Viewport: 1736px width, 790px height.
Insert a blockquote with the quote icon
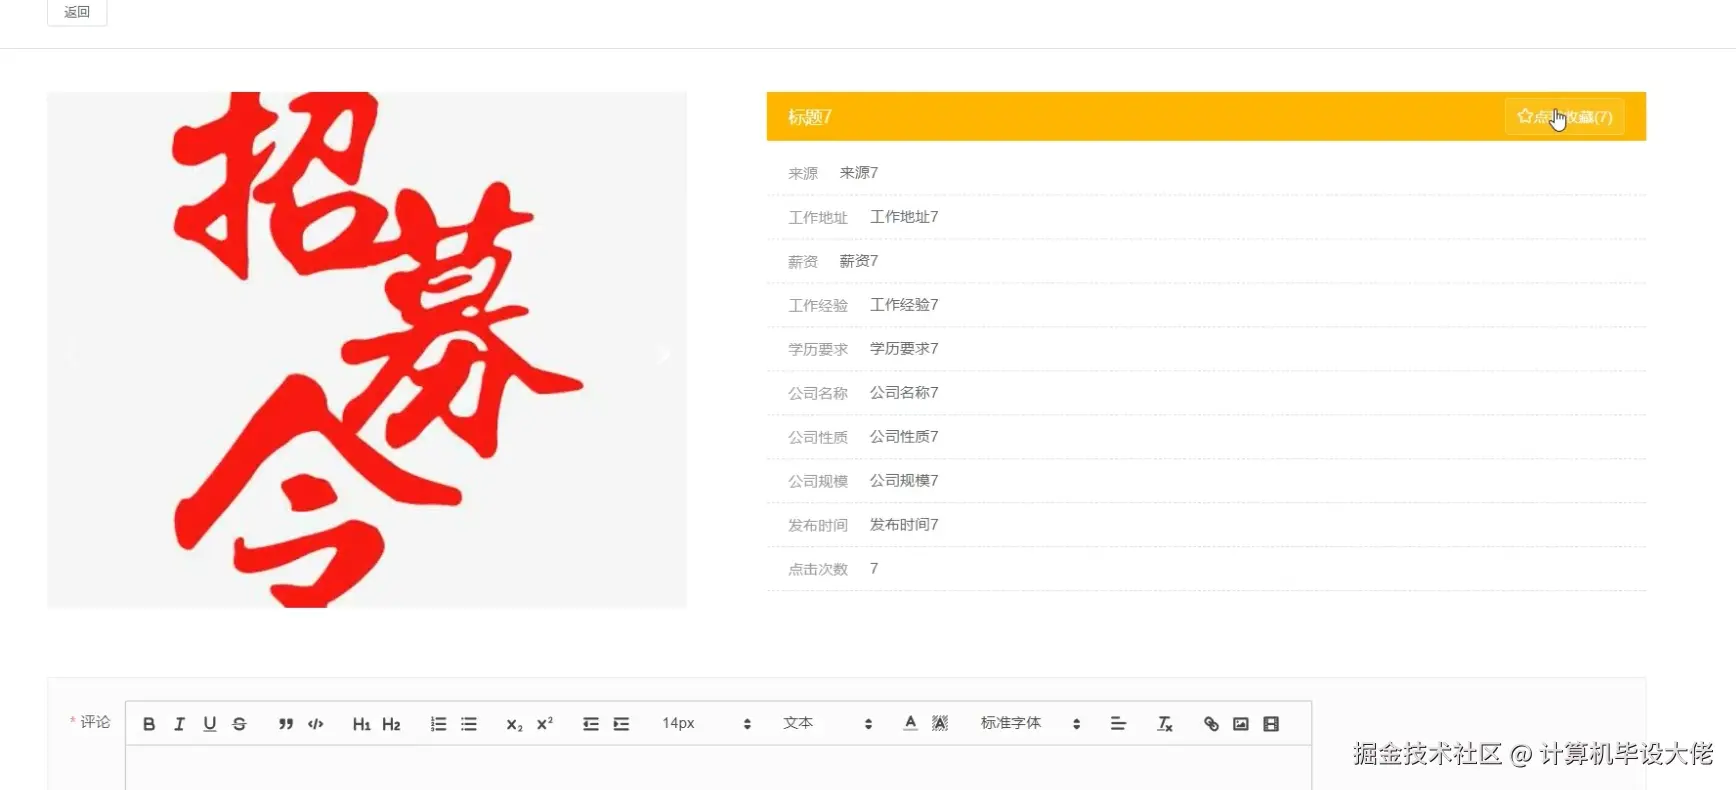(286, 724)
